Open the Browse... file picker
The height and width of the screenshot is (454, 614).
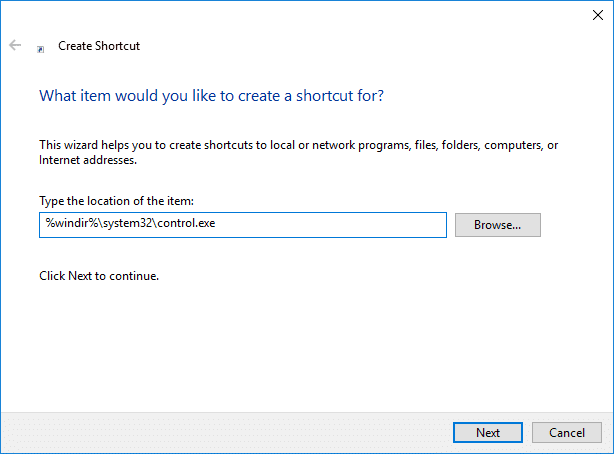point(497,225)
